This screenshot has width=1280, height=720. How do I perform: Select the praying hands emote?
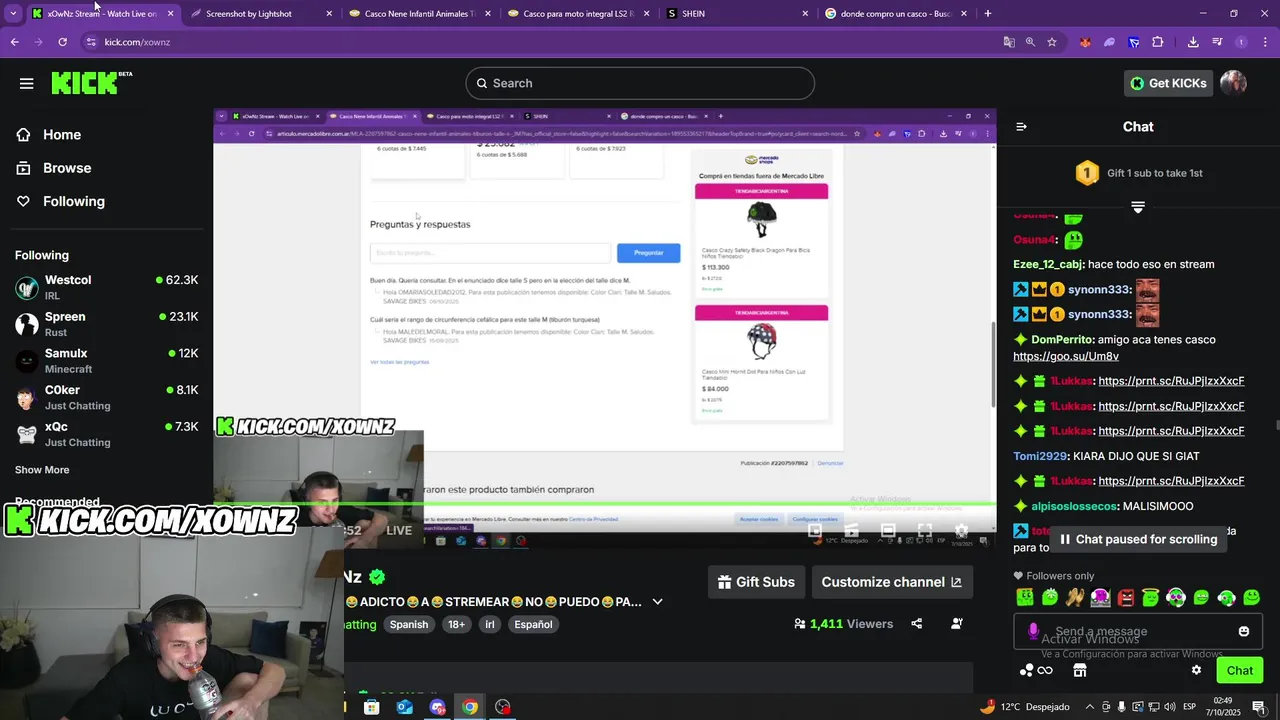[1075, 598]
